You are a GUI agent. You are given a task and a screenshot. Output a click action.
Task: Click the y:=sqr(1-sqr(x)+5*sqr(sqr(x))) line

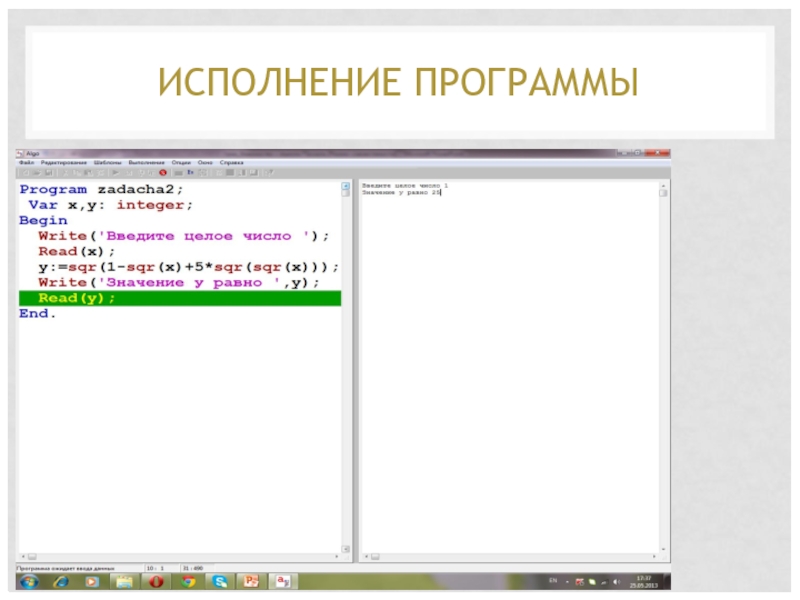pyautogui.click(x=188, y=267)
